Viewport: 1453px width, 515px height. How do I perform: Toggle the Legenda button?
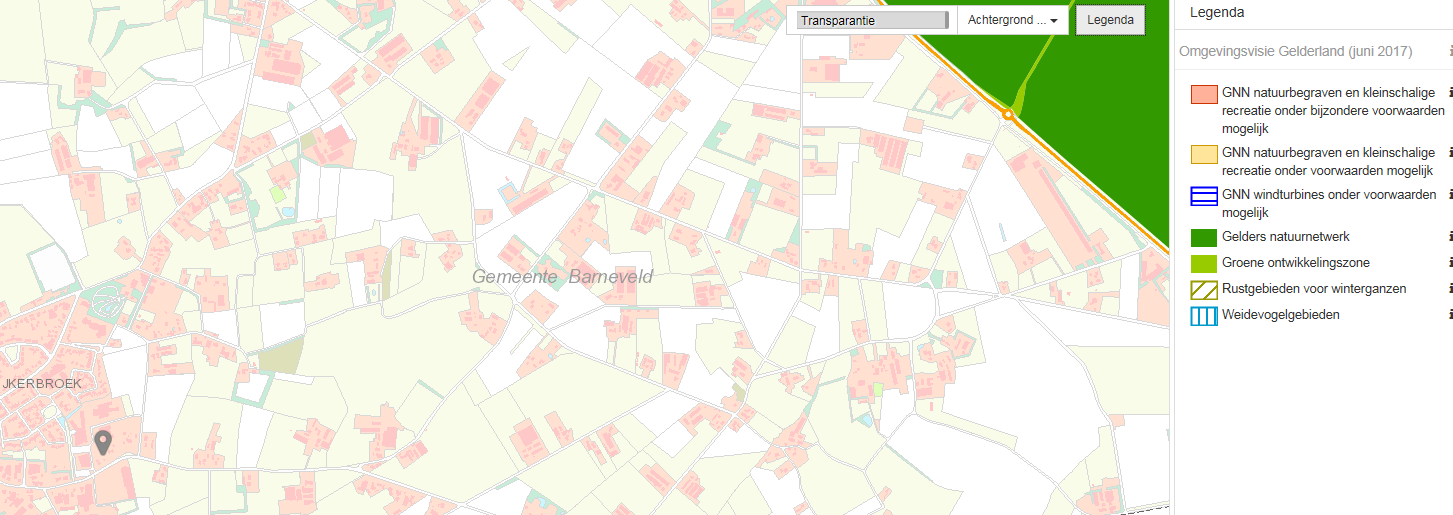pyautogui.click(x=1110, y=20)
